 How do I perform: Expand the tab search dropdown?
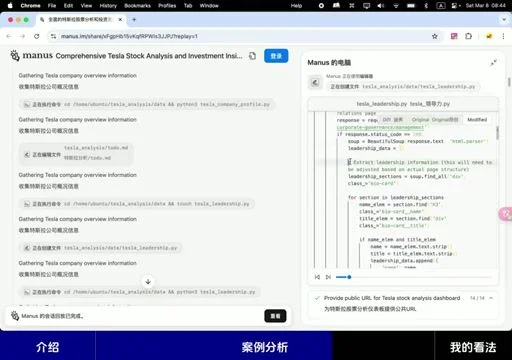click(504, 20)
